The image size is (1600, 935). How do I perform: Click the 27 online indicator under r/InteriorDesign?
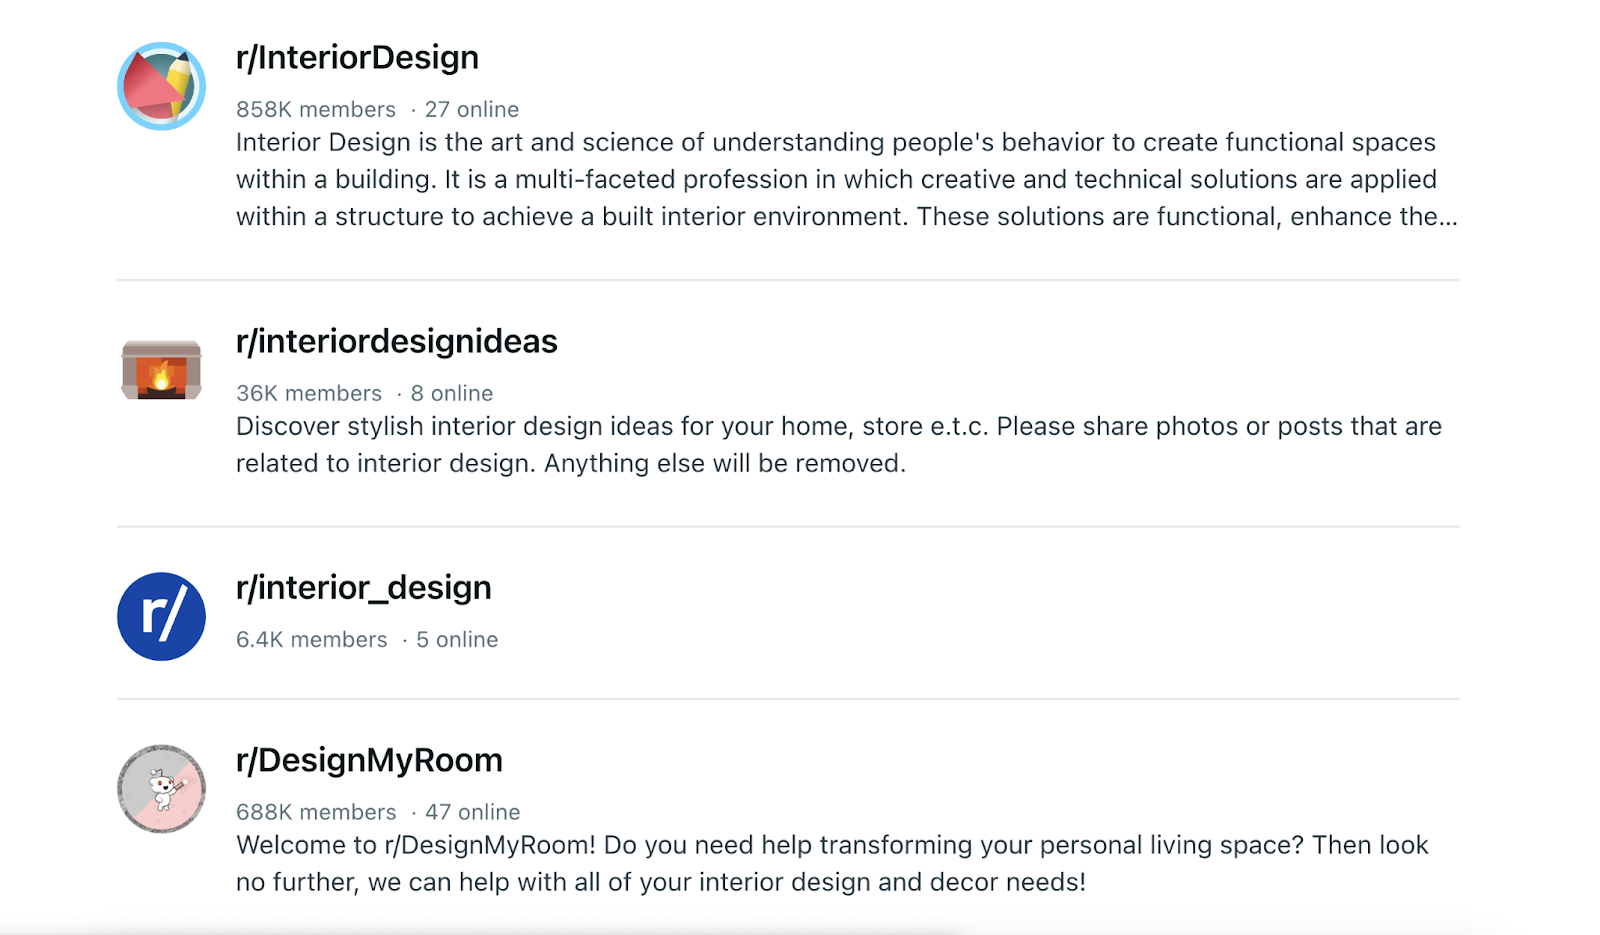pyautogui.click(x=473, y=109)
